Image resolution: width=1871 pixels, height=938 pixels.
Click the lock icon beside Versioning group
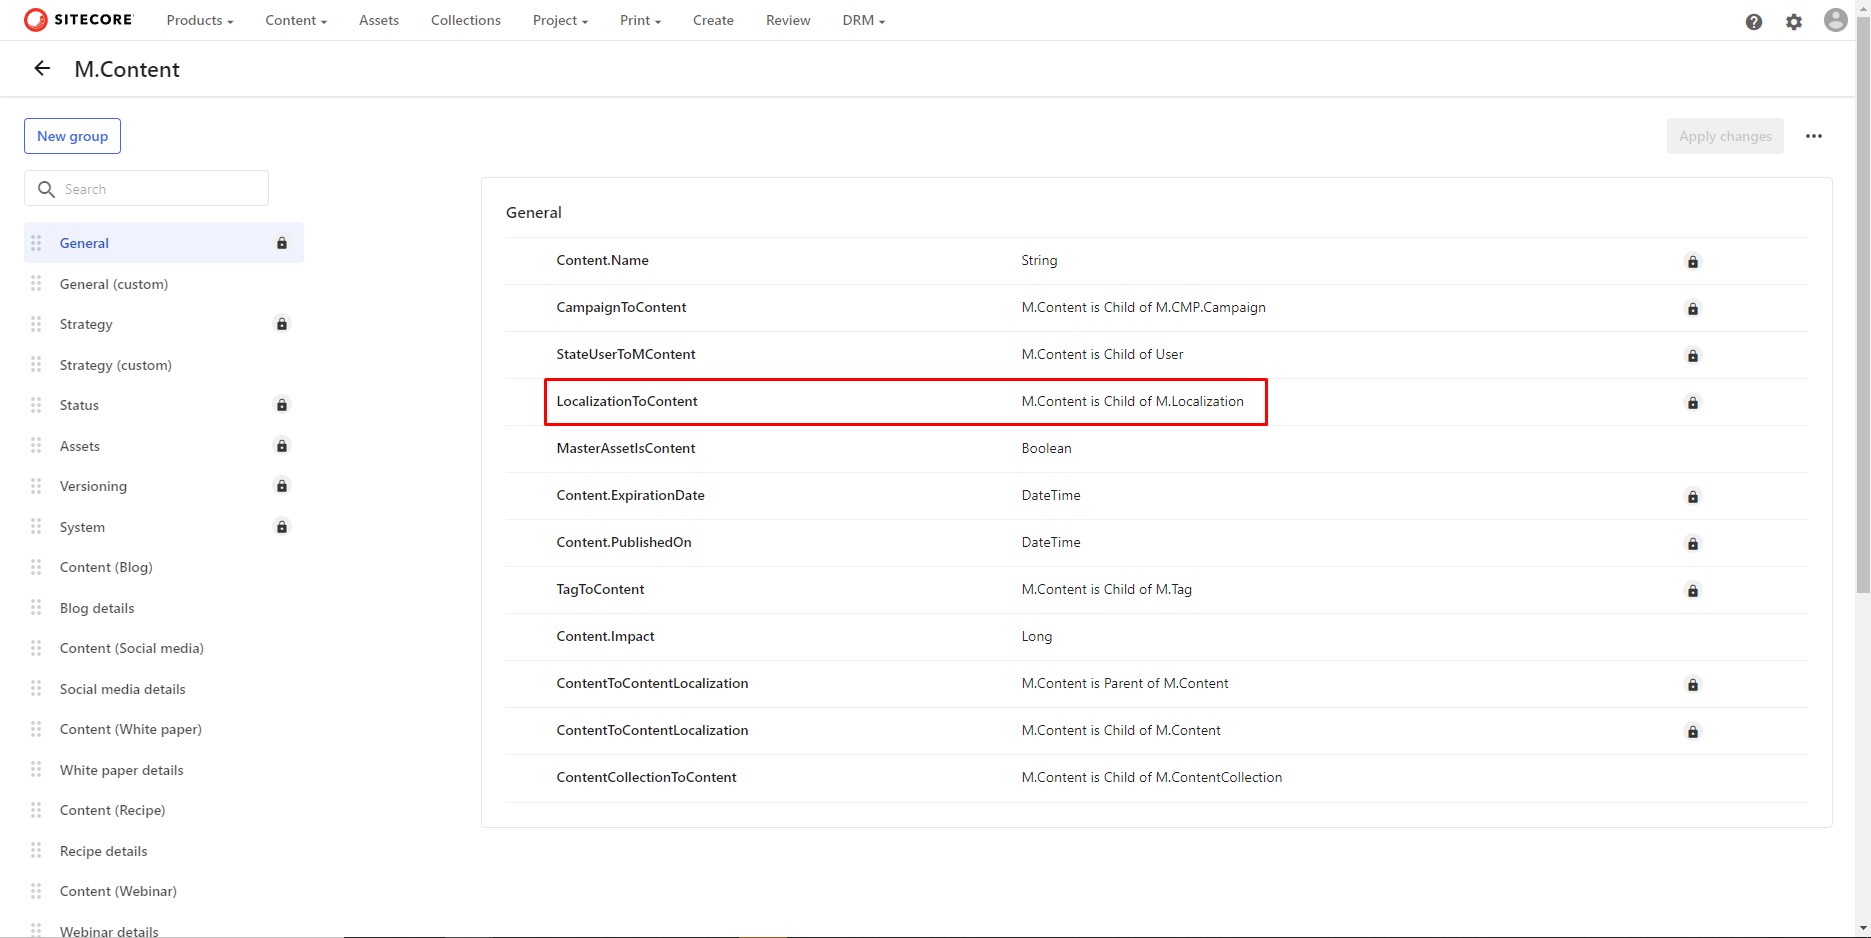click(x=282, y=486)
